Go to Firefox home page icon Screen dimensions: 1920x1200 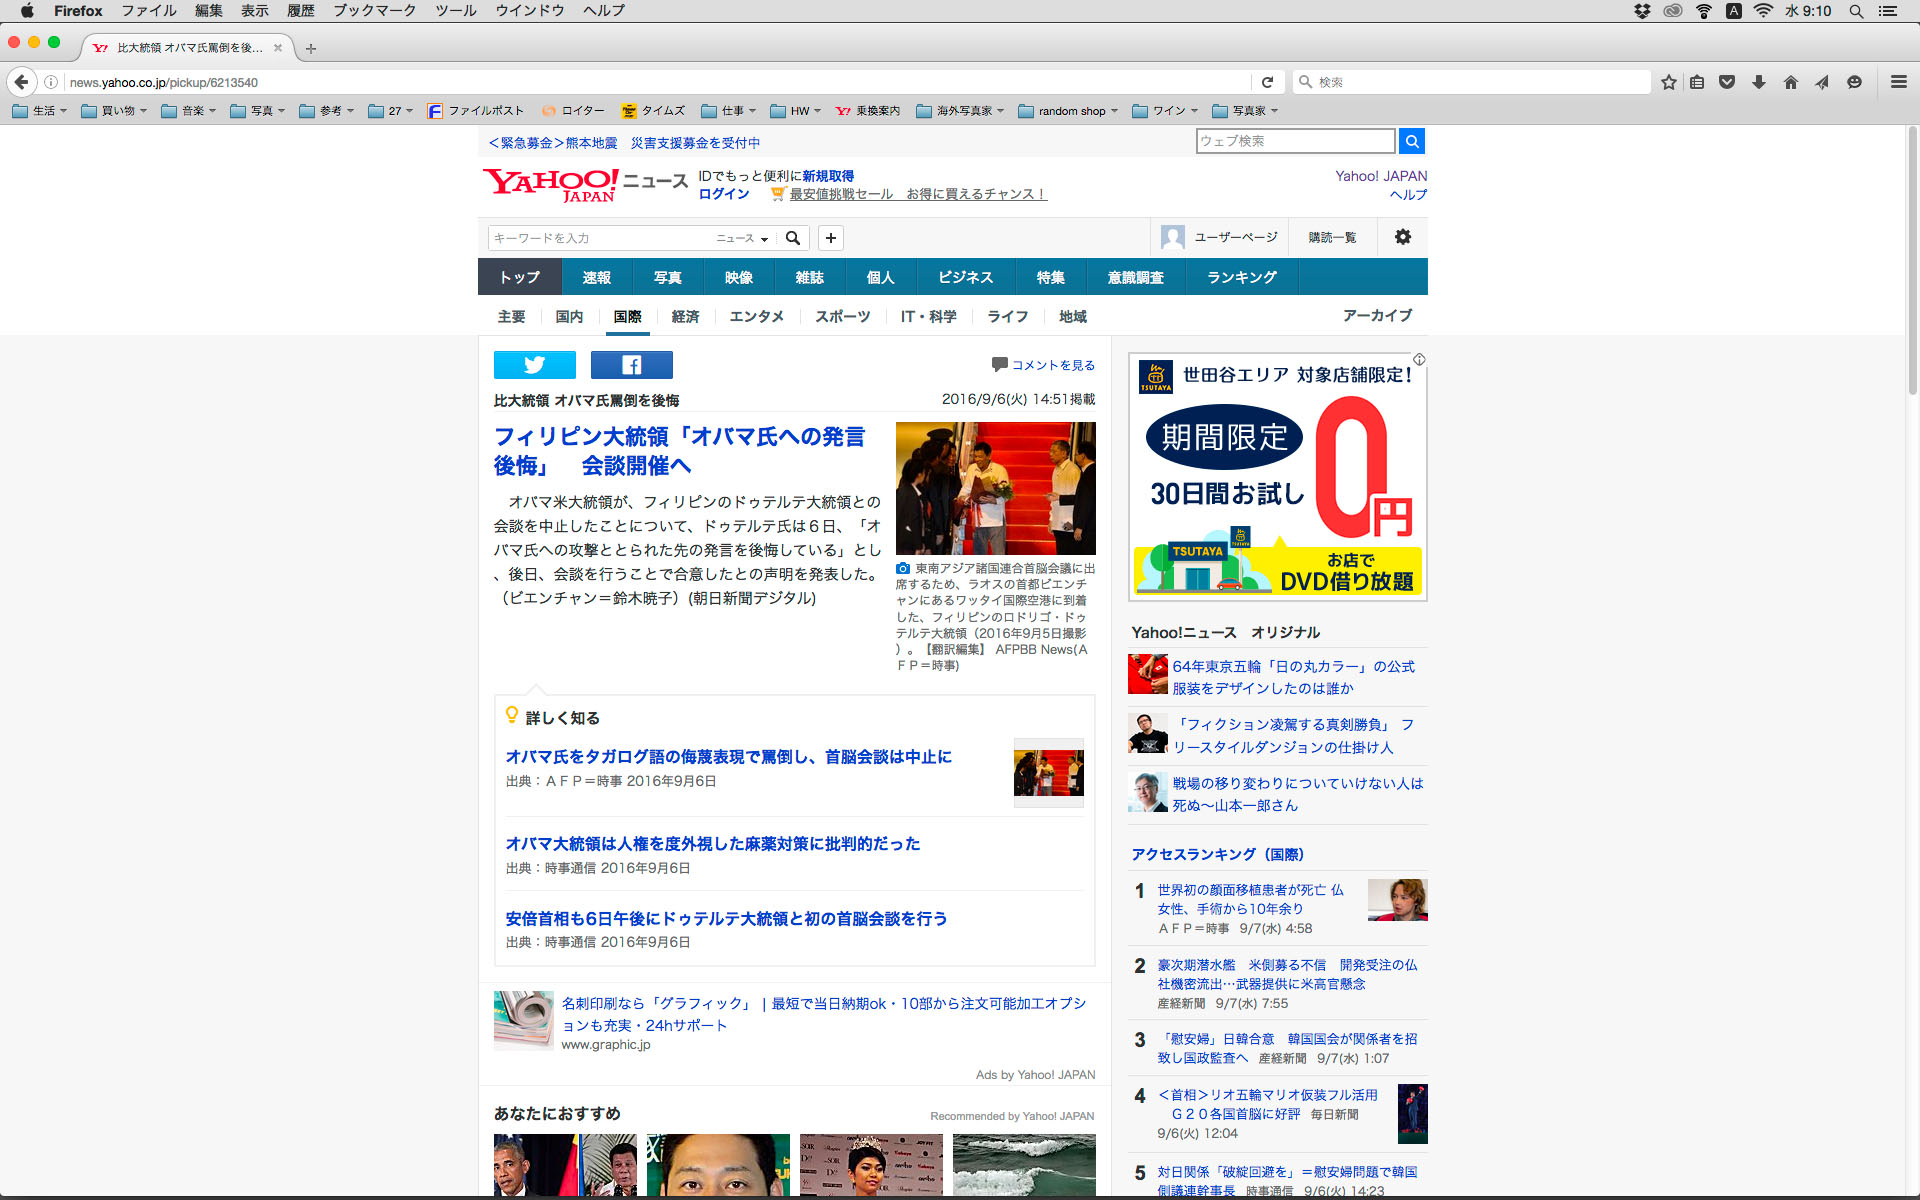click(x=1790, y=82)
